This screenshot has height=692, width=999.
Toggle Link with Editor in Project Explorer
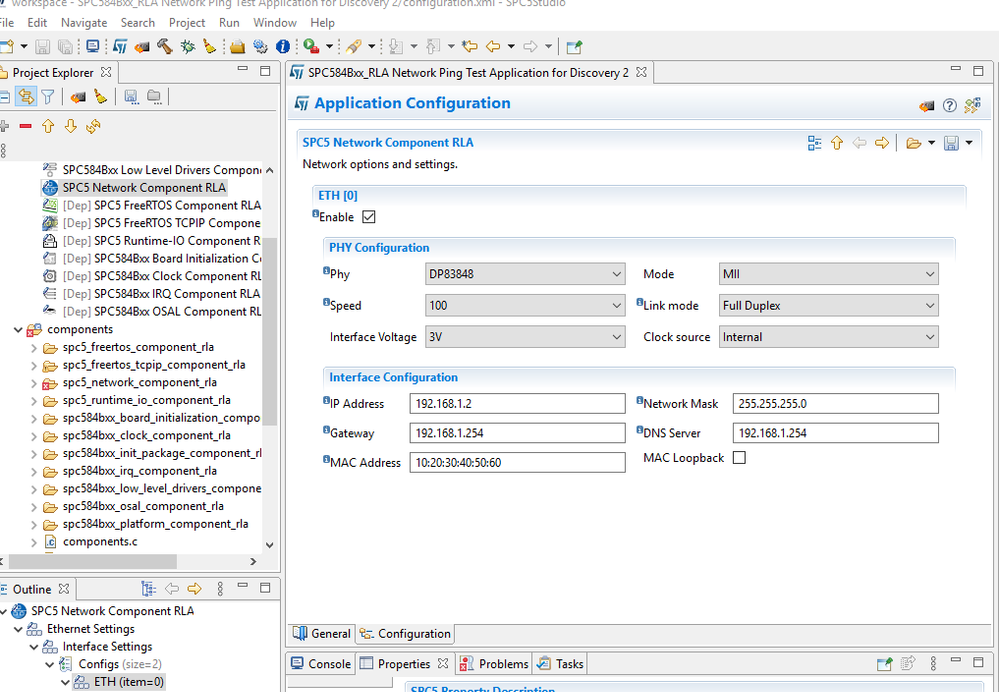click(x=25, y=97)
